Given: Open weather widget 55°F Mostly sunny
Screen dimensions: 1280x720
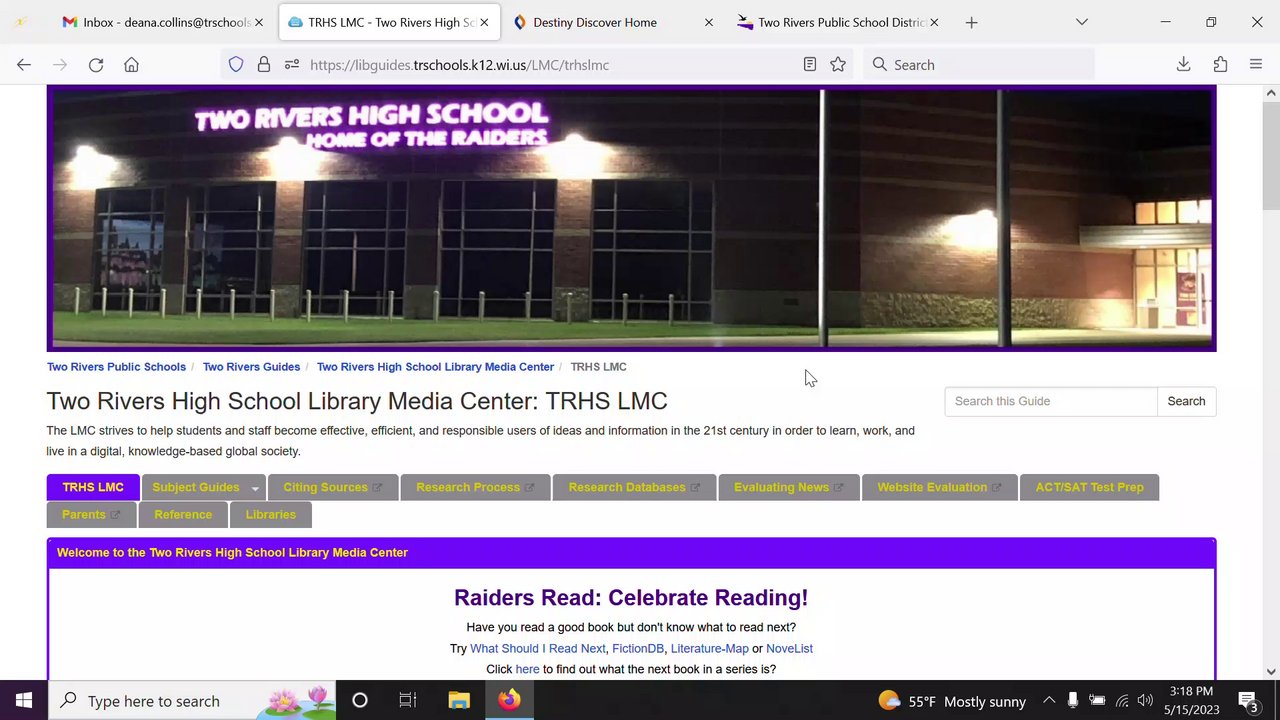Looking at the screenshot, I should tap(952, 701).
